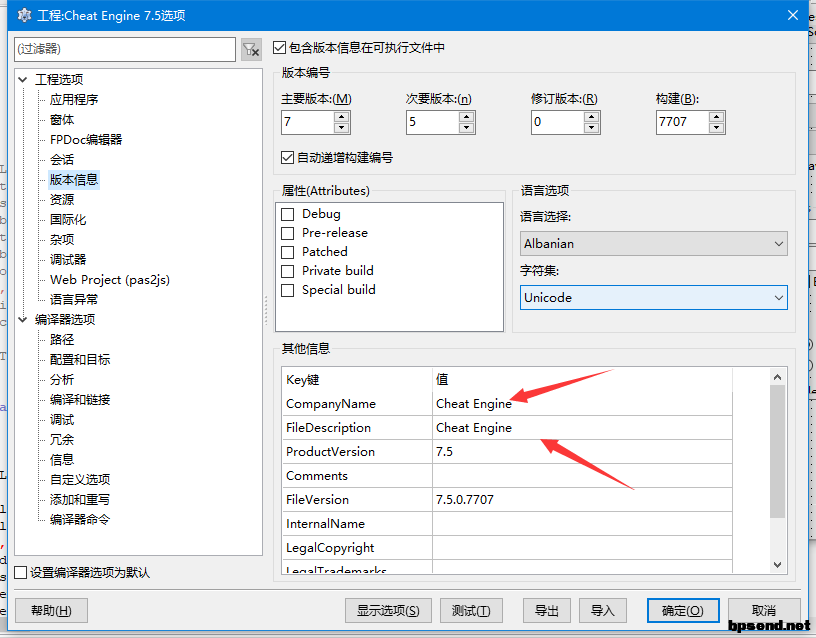The height and width of the screenshot is (638, 816).
Task: Increase the major version number
Action: pyautogui.click(x=341, y=117)
